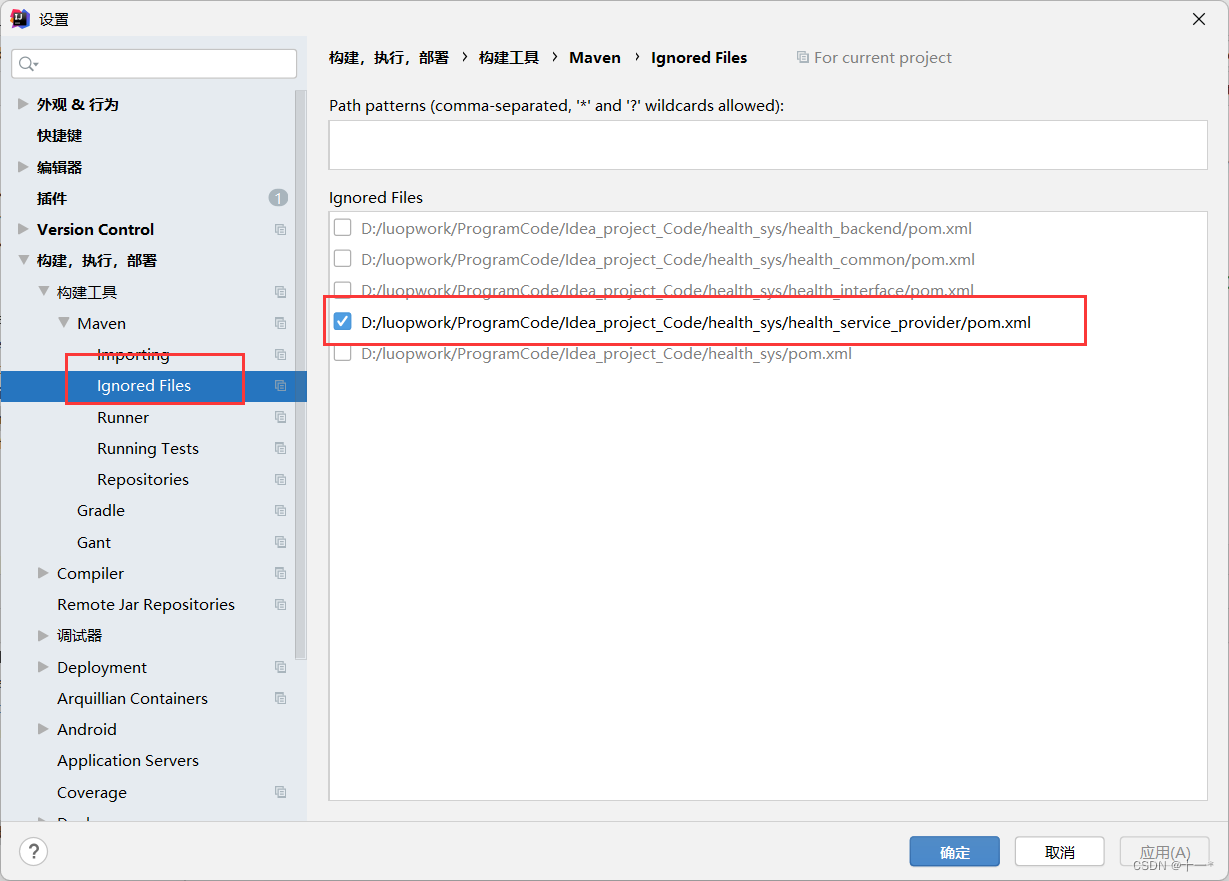The image size is (1229, 881).
Task: Expand the Deployment node
Action: 43,667
